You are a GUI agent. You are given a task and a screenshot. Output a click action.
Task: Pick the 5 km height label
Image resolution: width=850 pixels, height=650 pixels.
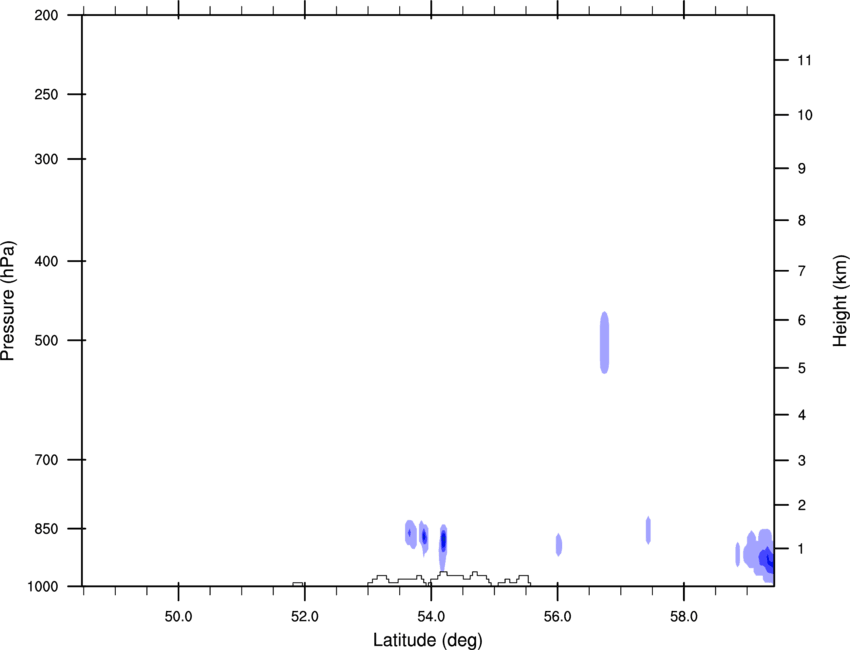point(802,368)
